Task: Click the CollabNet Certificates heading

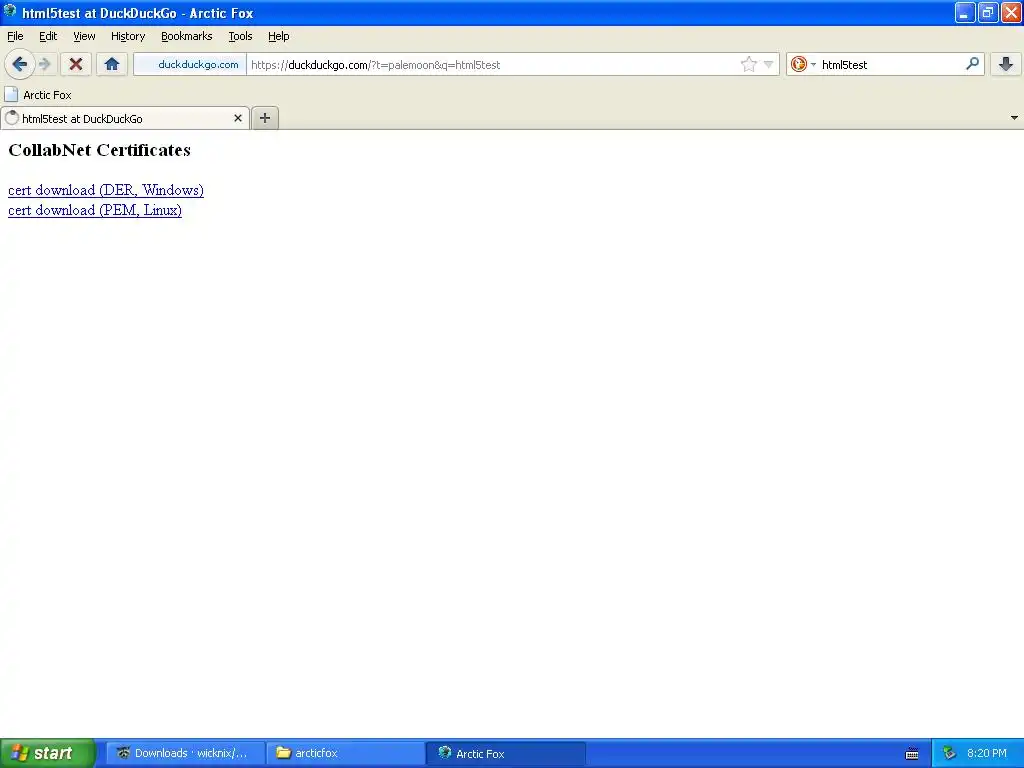Action: (99, 150)
